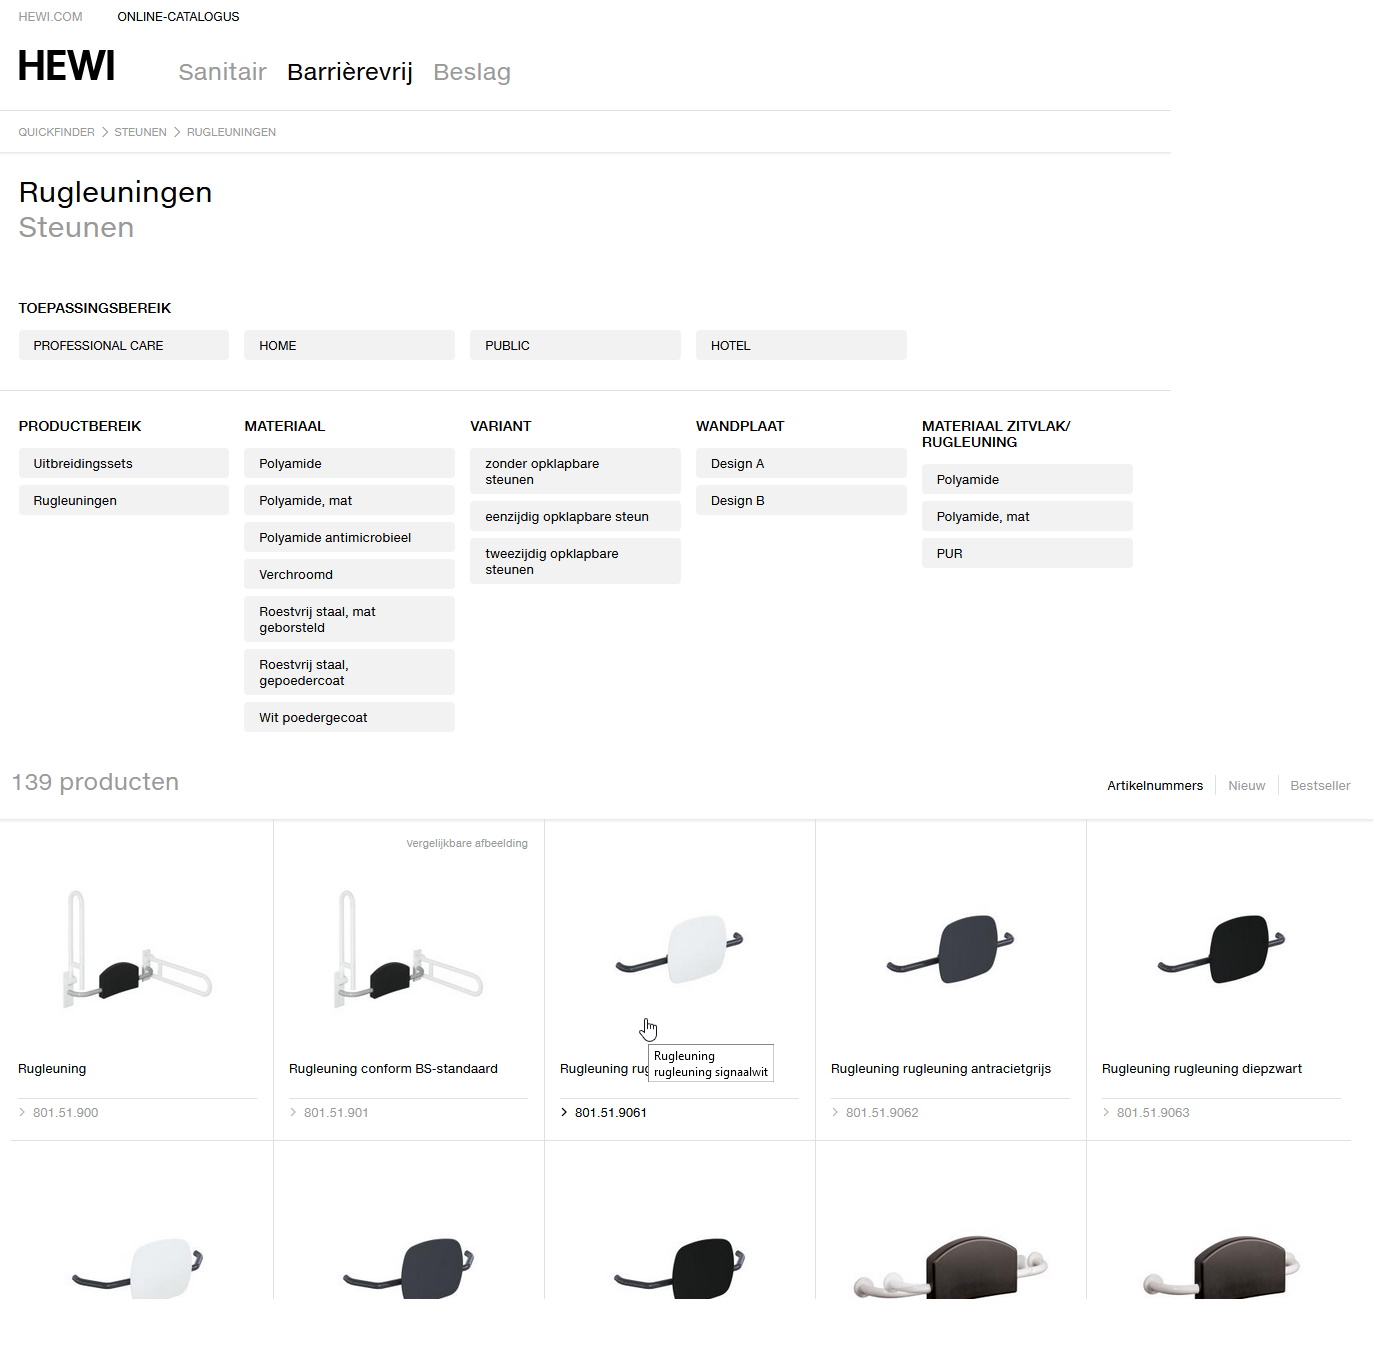Viewport: 1375px width, 1366px height.
Task: Open article number 801.51.9062 link
Action: point(881,1113)
